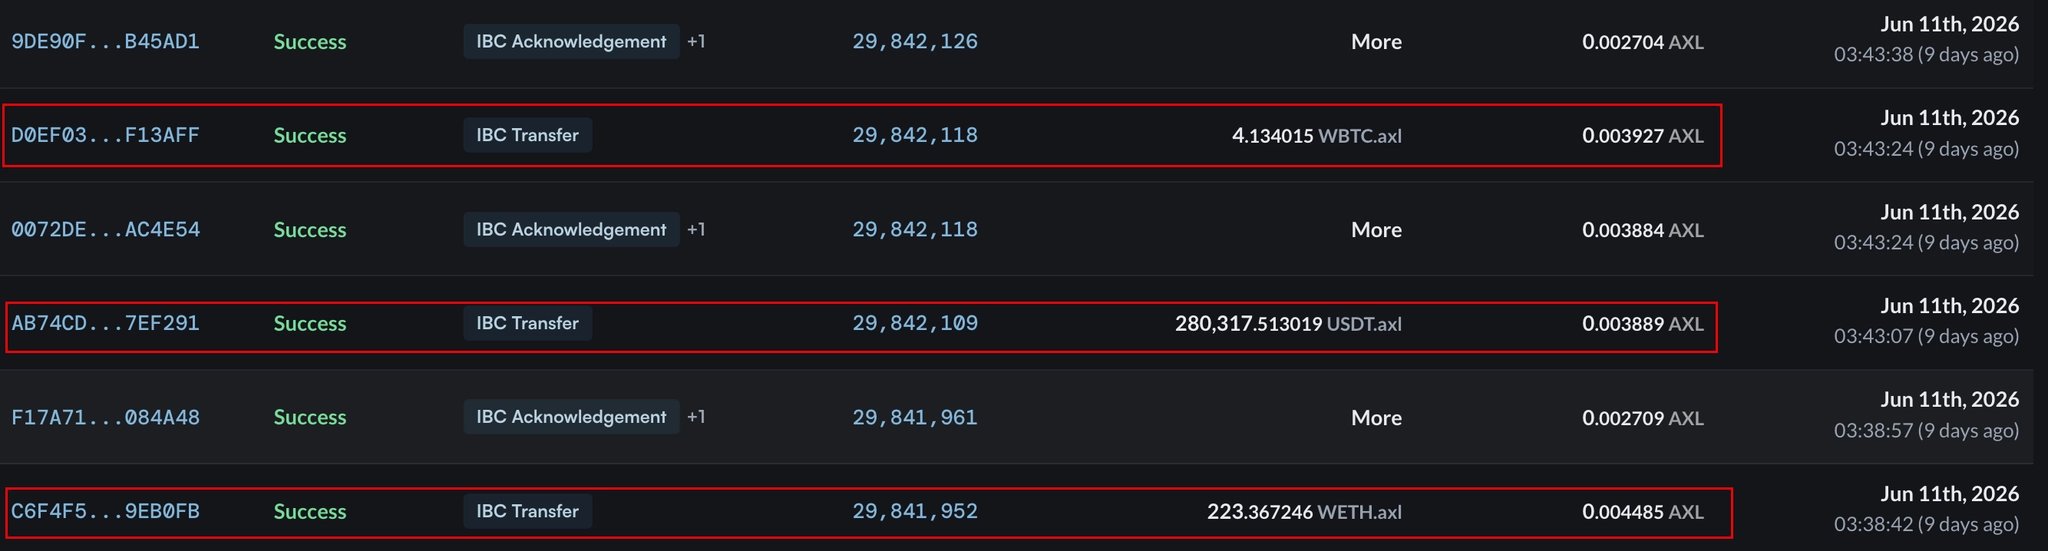This screenshot has height=551, width=2048.
Task: View block 29,841,961
Action: [x=915, y=418]
